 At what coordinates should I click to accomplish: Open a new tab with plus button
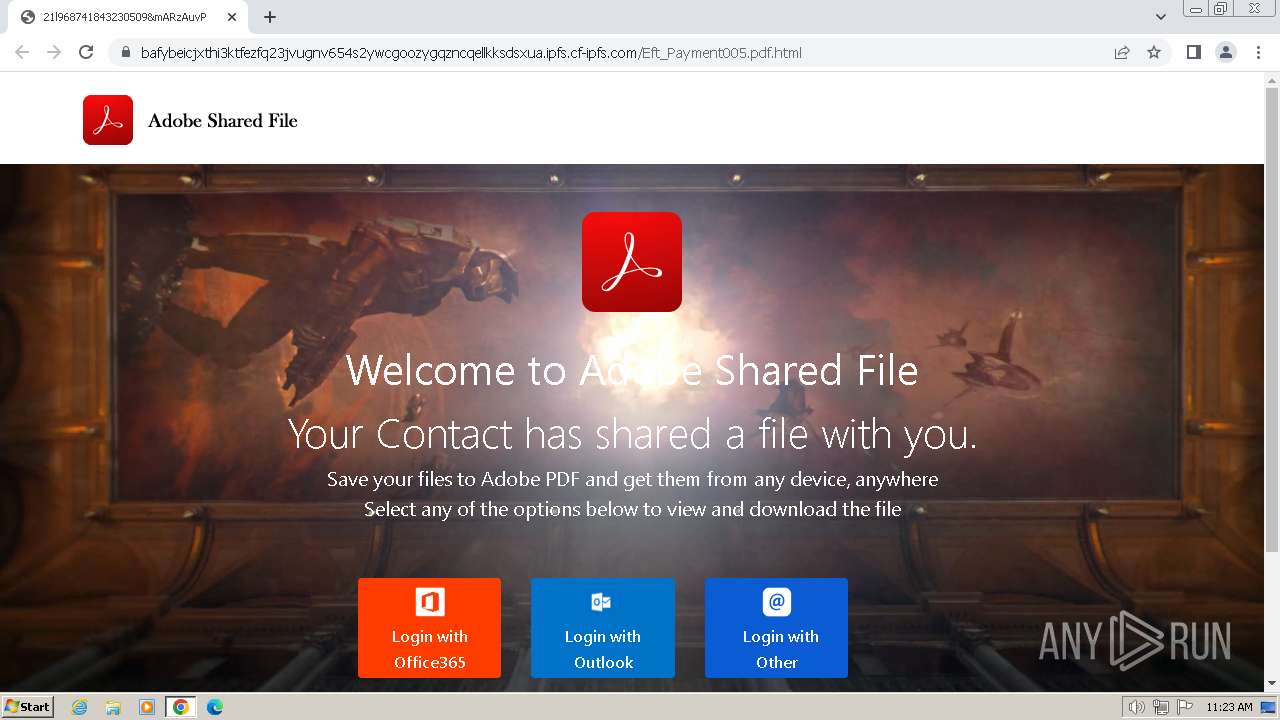tap(270, 17)
